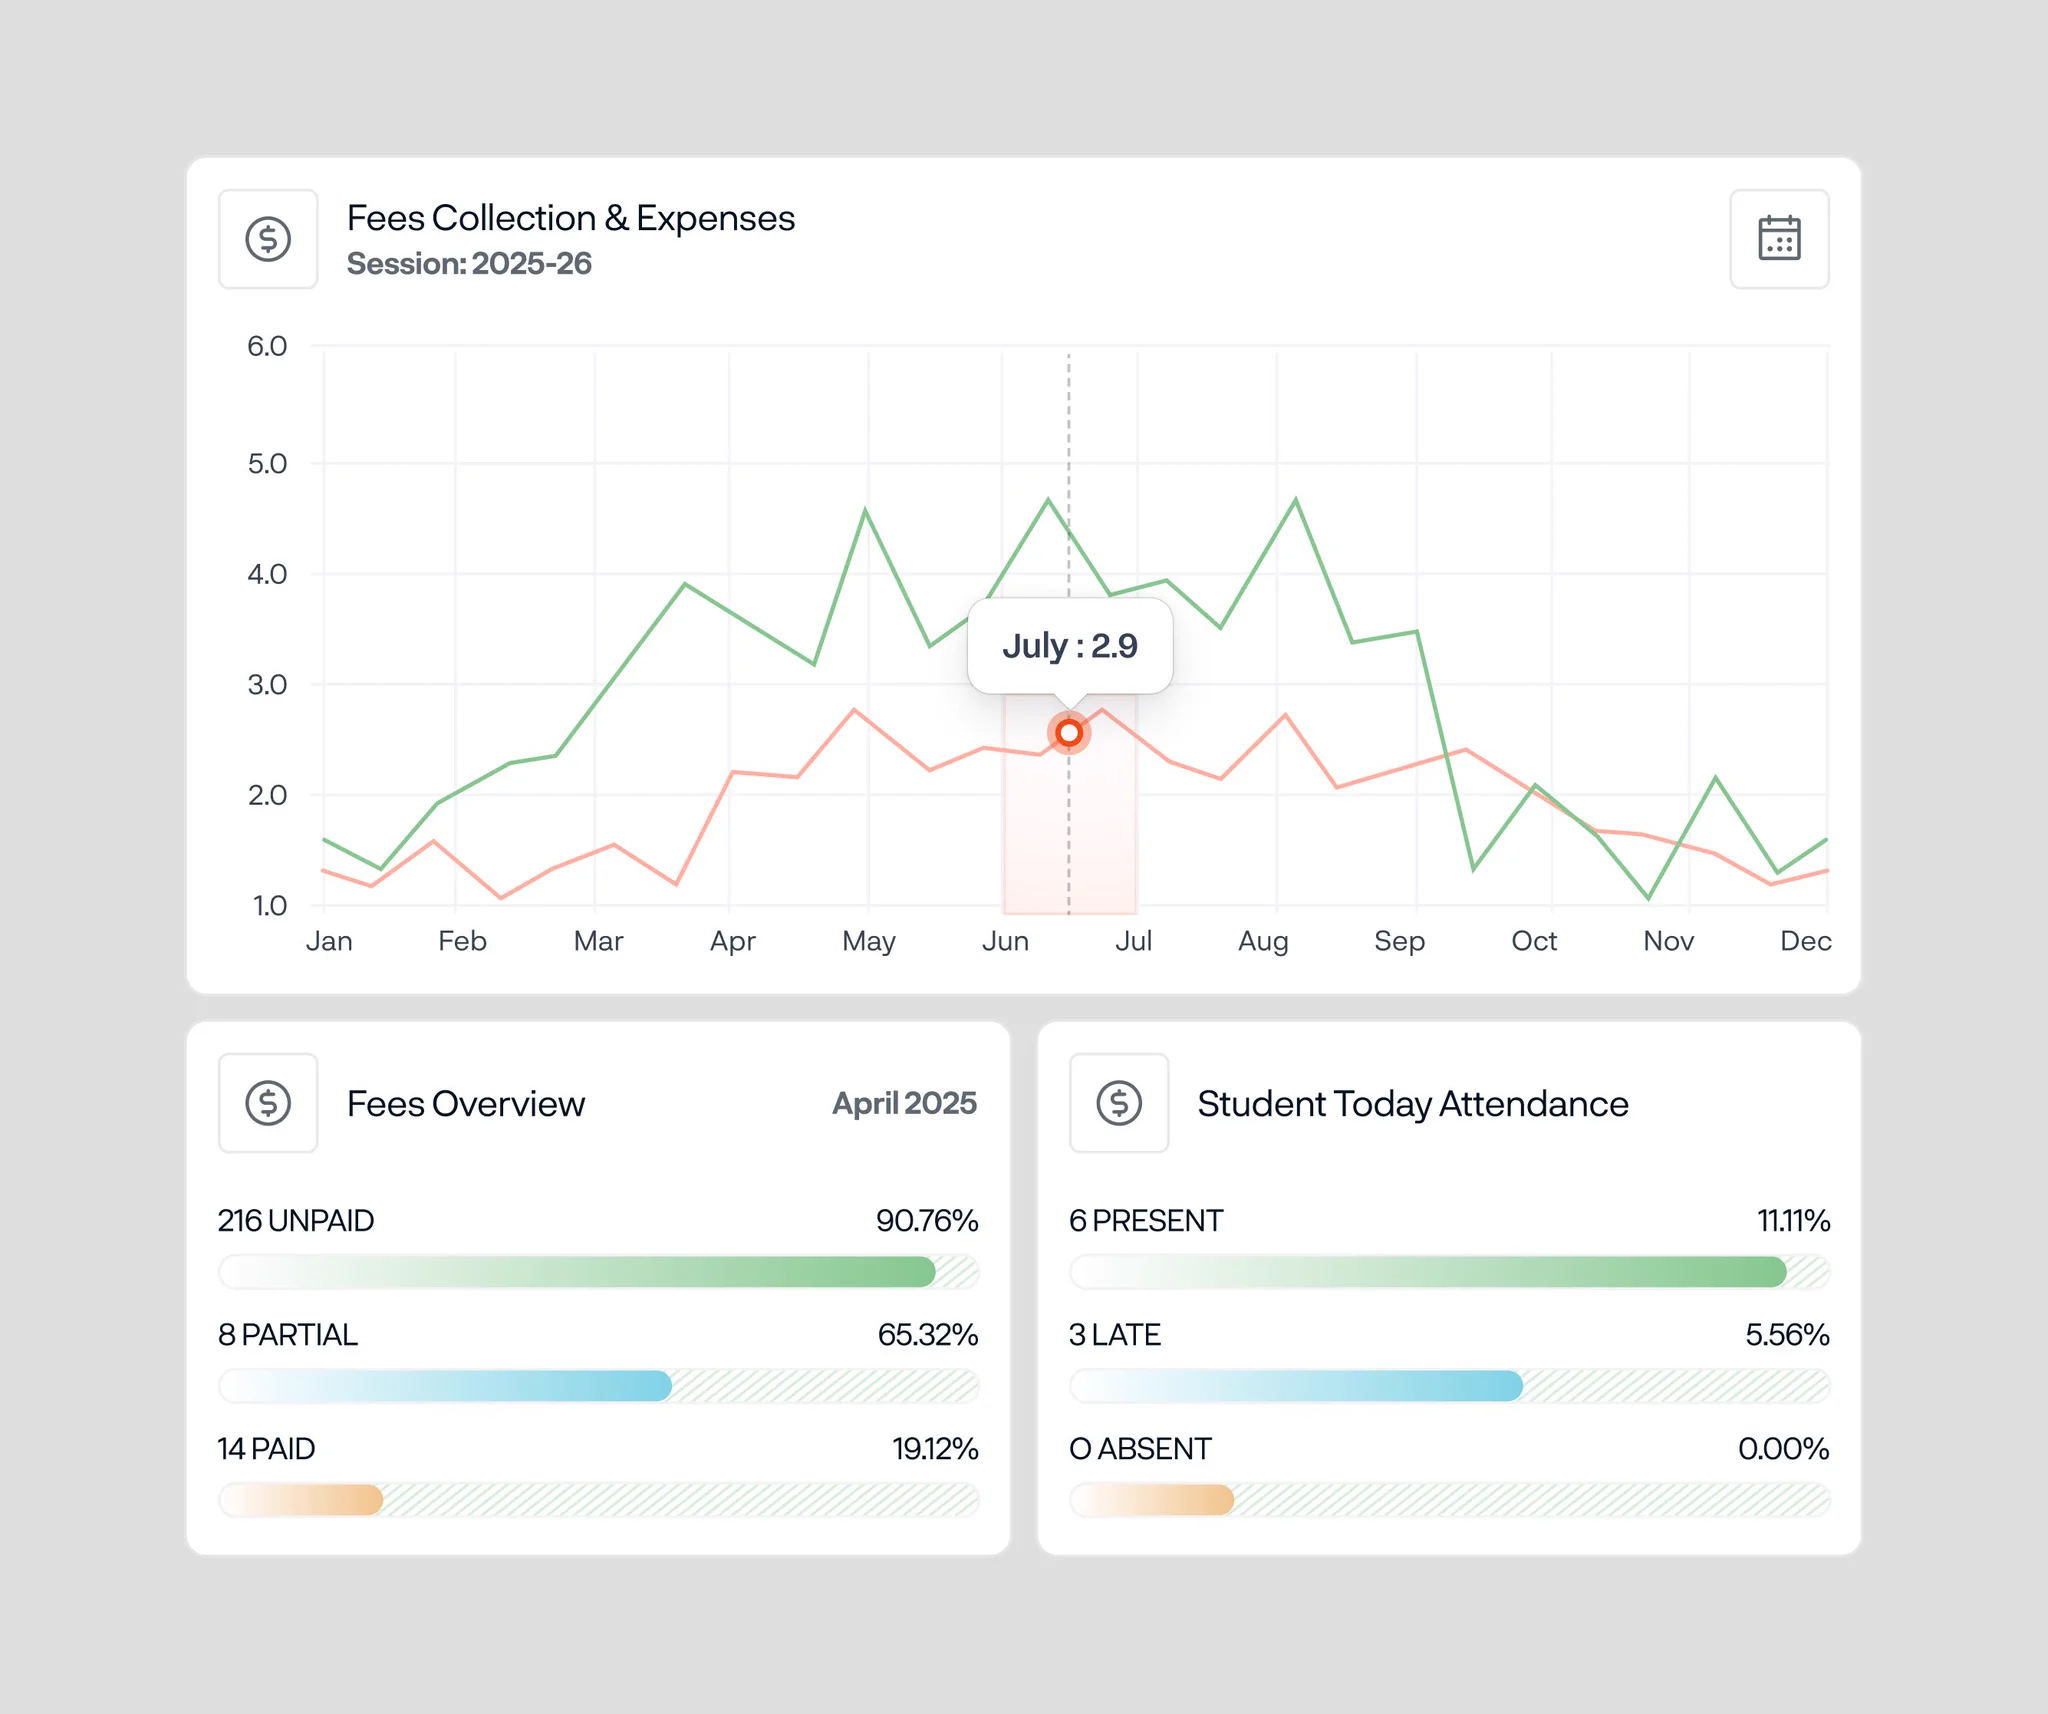Viewport: 2048px width, 1714px height.
Task: Click the LATE attendance bar
Action: click(x=1450, y=1386)
